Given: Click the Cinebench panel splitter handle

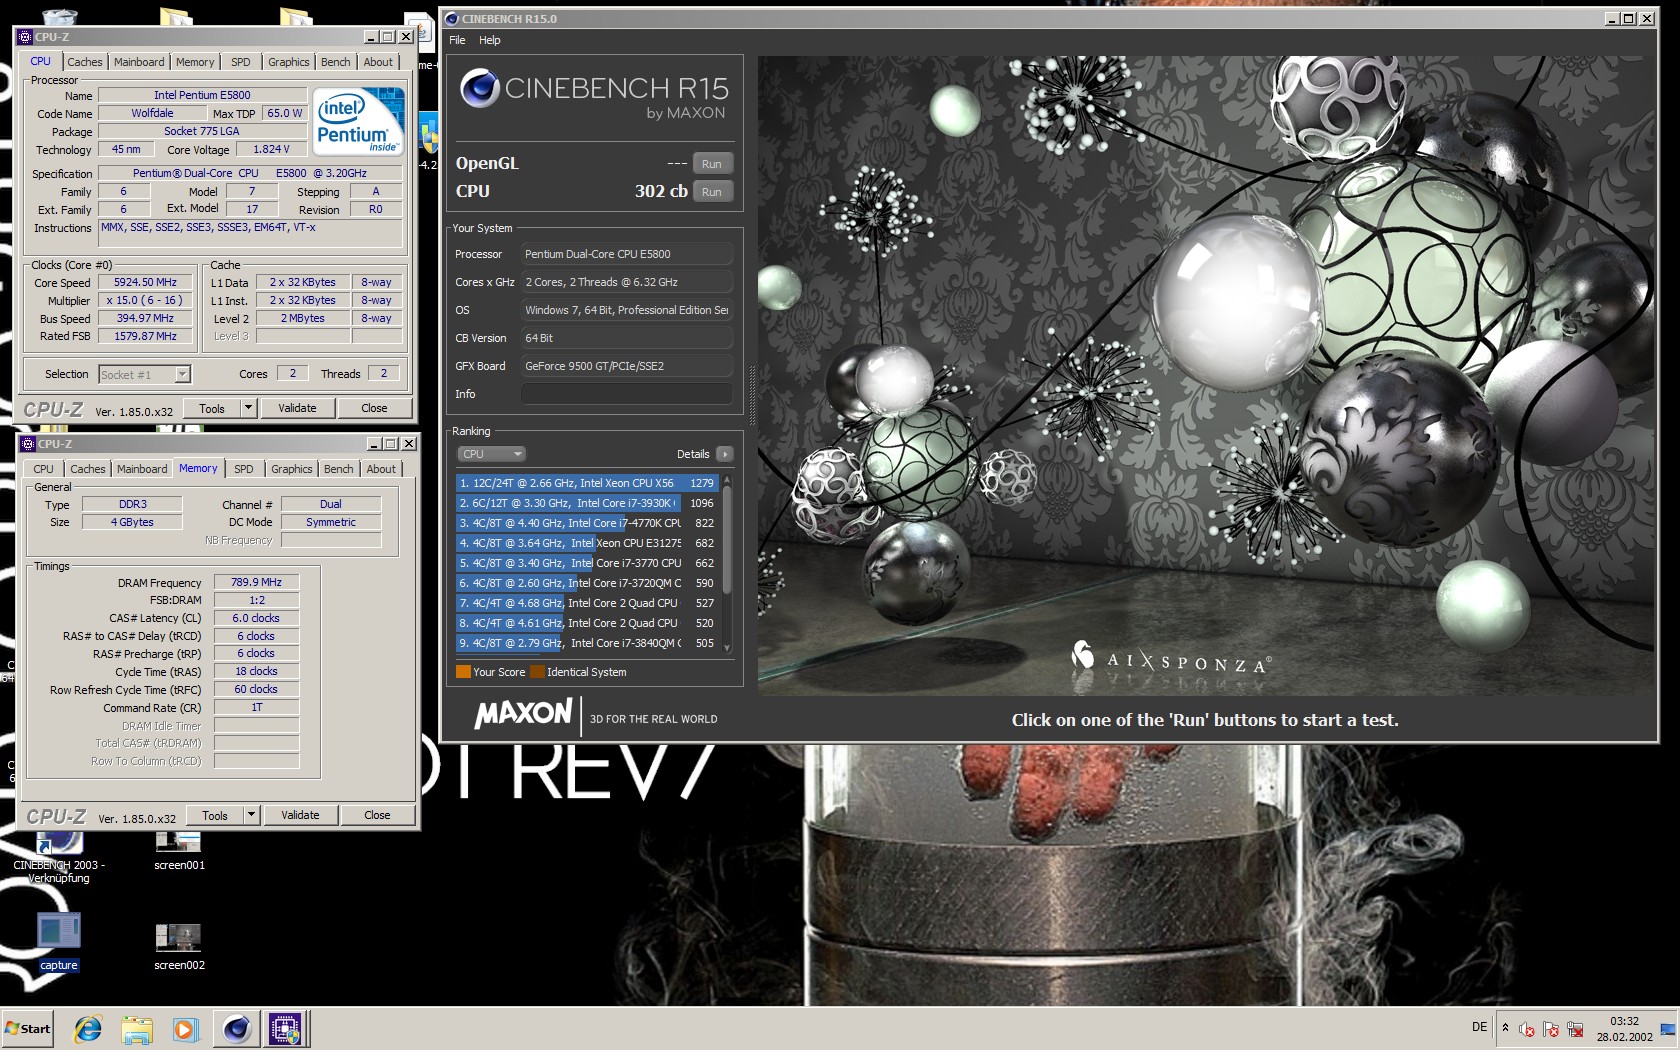Looking at the screenshot, I should coord(751,395).
